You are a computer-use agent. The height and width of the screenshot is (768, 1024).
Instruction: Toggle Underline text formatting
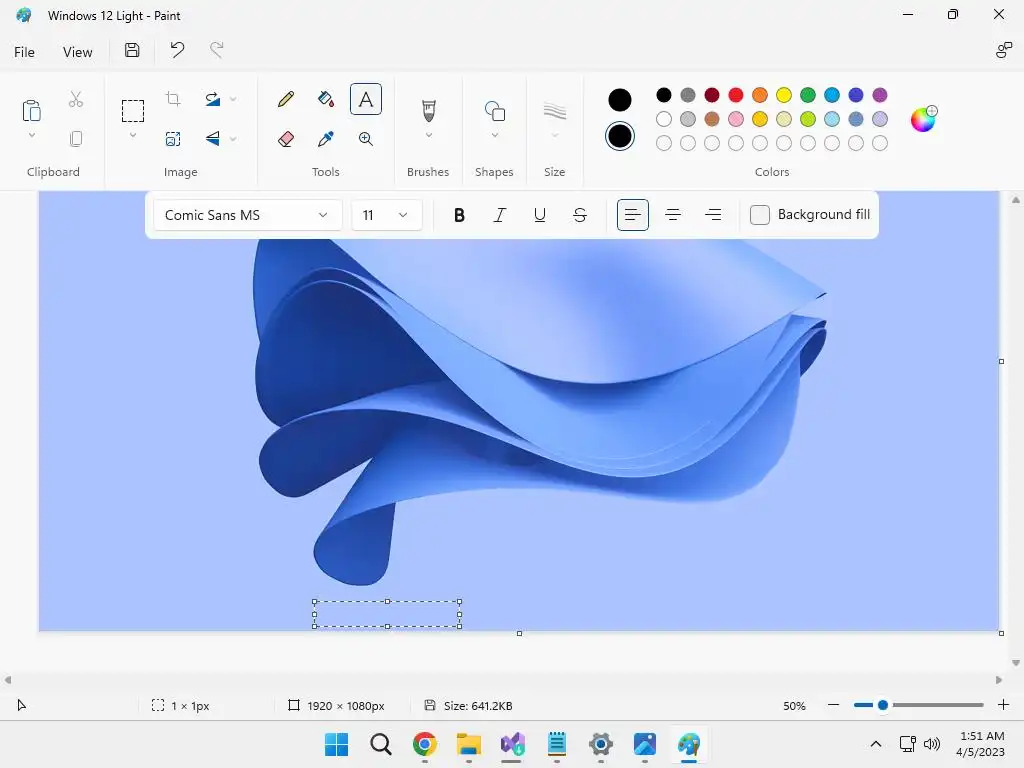coord(539,215)
